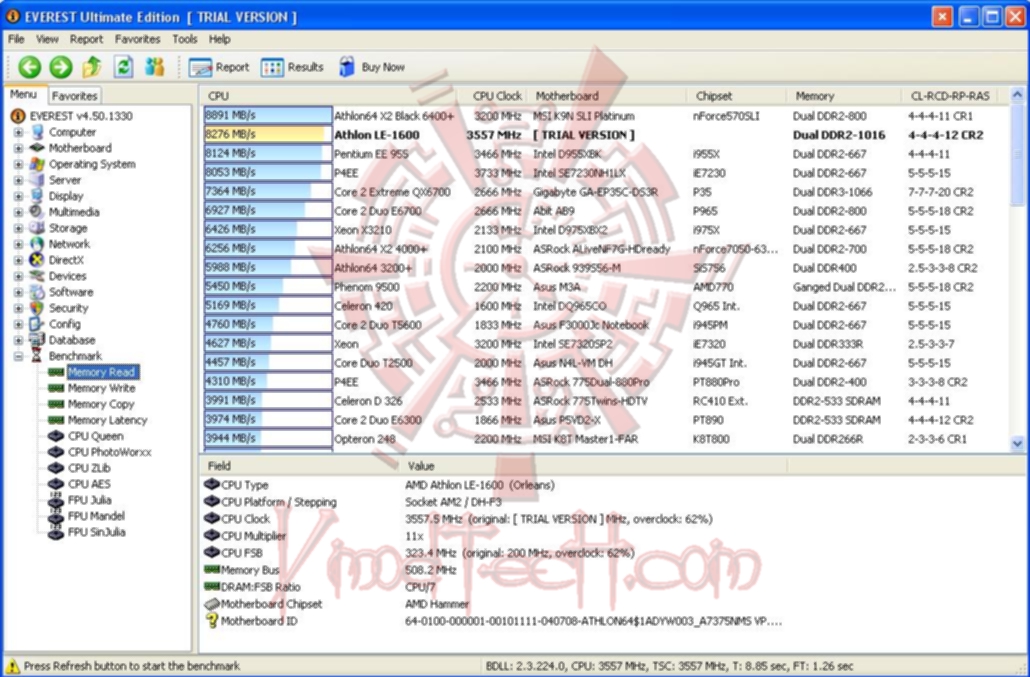Expand the Operating System tree node
1030x677 pixels.
pos(18,164)
